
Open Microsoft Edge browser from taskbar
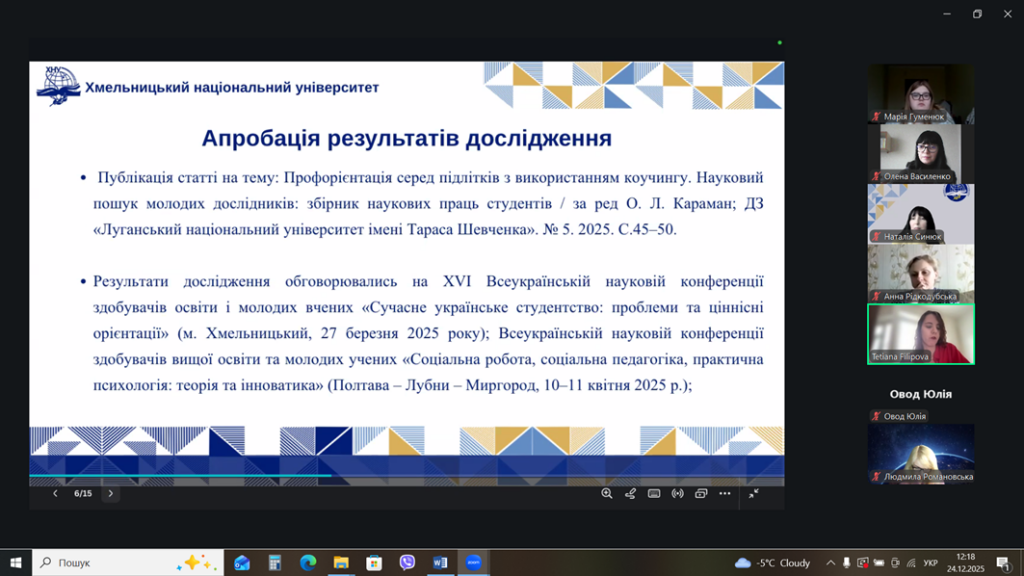click(x=308, y=563)
